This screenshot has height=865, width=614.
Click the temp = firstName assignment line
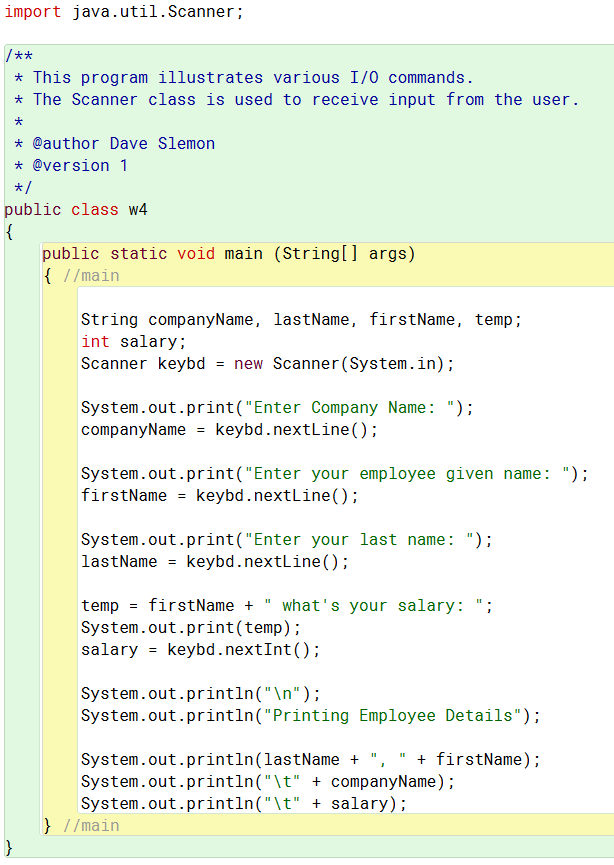[287, 606]
